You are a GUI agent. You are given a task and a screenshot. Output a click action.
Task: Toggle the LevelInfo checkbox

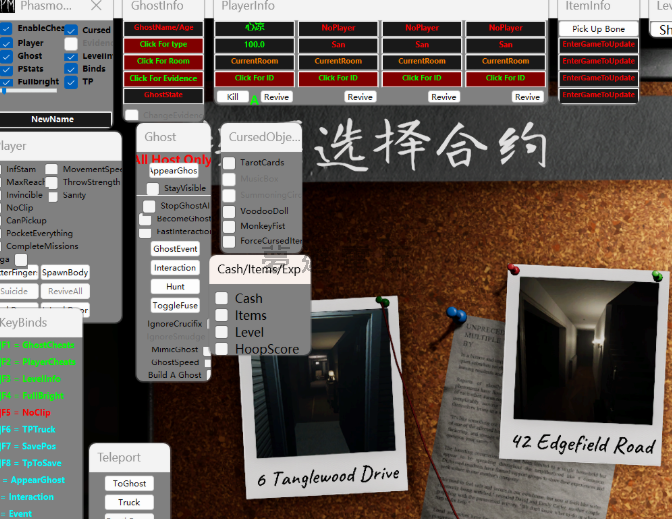[x=71, y=57]
